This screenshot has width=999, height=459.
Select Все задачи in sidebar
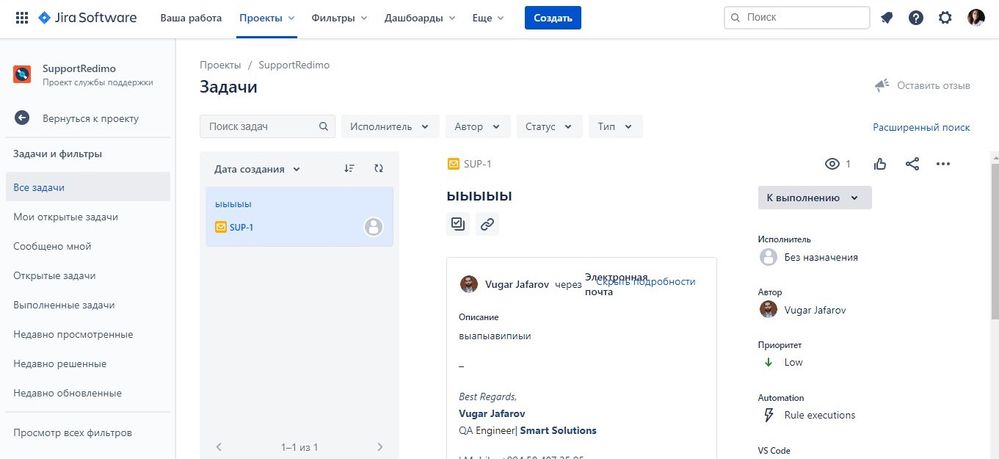pos(88,187)
